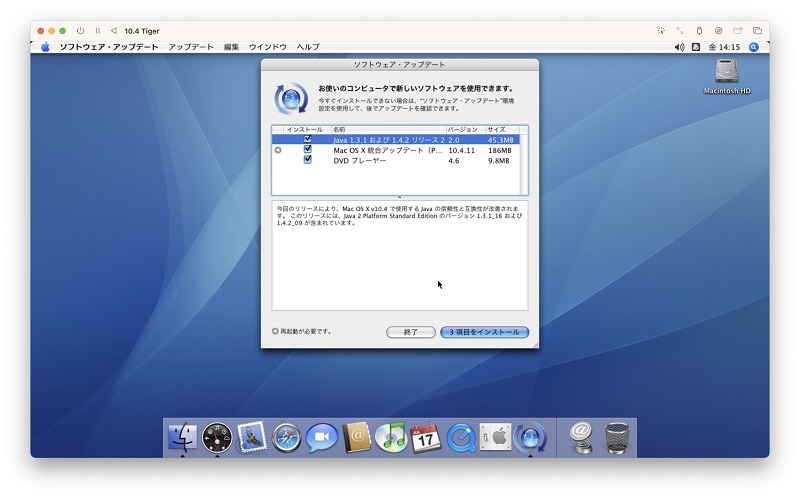Select the Java 1.3.1 および 1.4.2 row
This screenshot has height=498, width=800.
(x=396, y=140)
